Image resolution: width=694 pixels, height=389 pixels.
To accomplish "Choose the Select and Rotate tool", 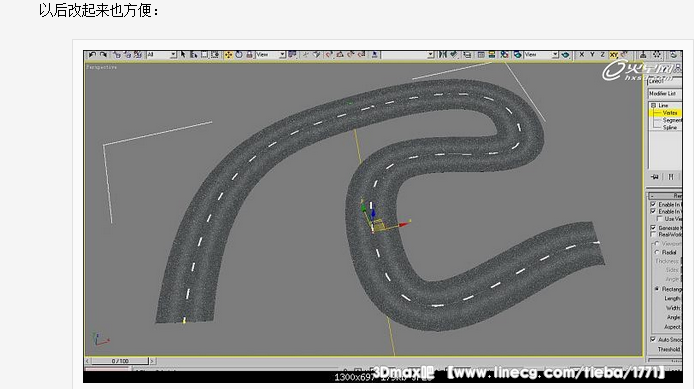I will (x=239, y=55).
